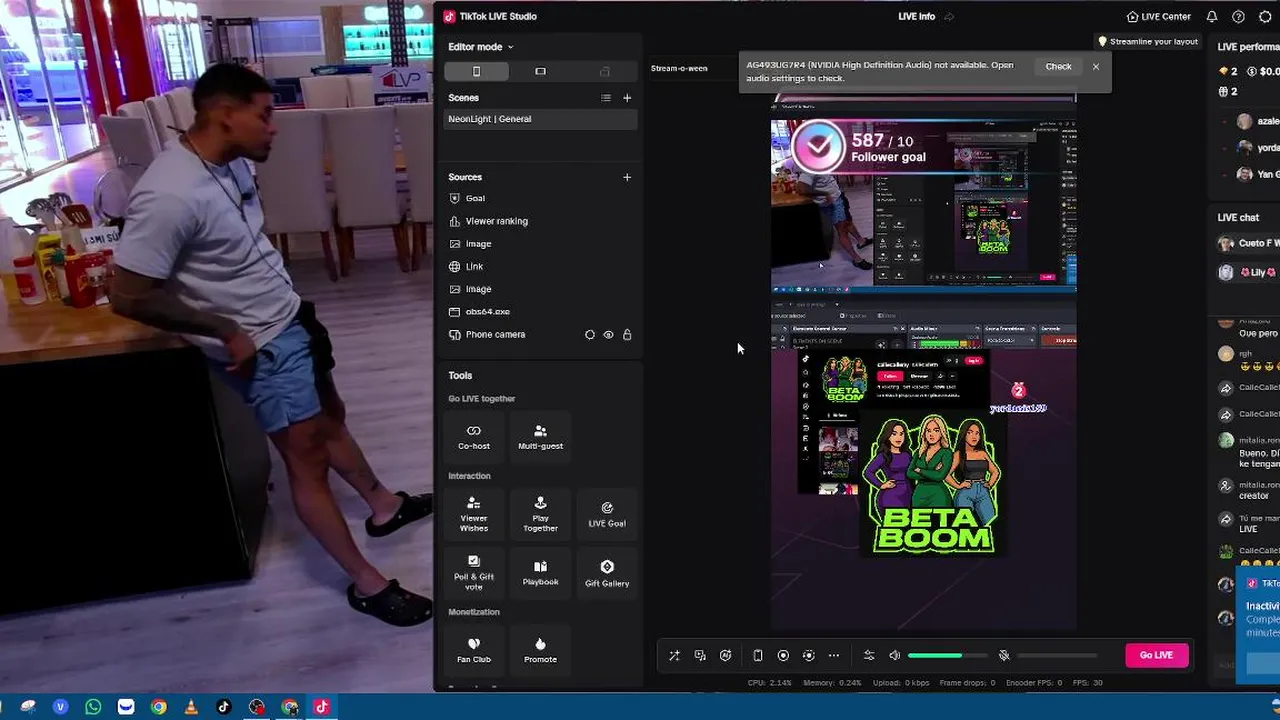The image size is (1280, 720).
Task: Add a new scene with plus icon
Action: pyautogui.click(x=627, y=98)
